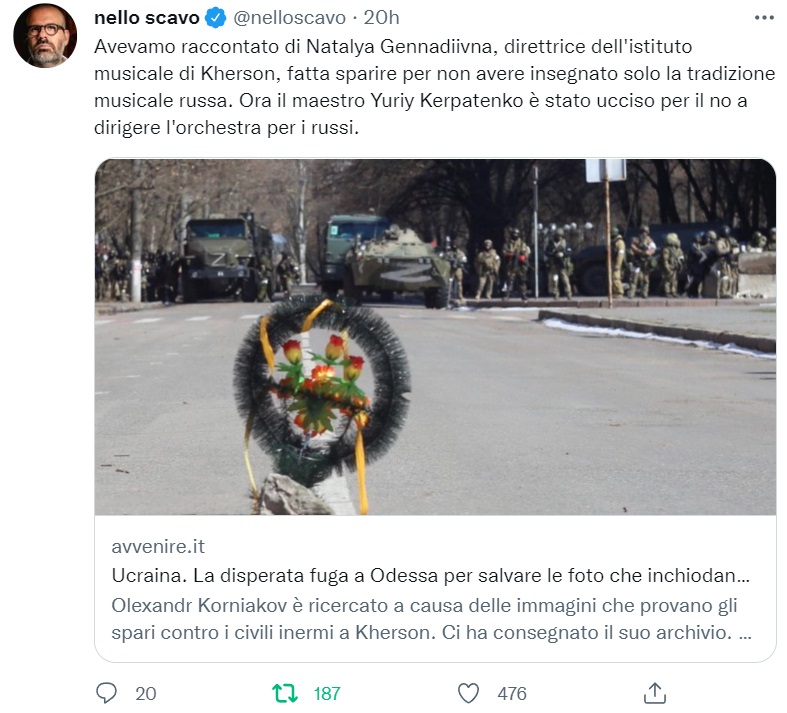The height and width of the screenshot is (713, 787).
Task: Click the 20 replies count
Action: (x=146, y=694)
